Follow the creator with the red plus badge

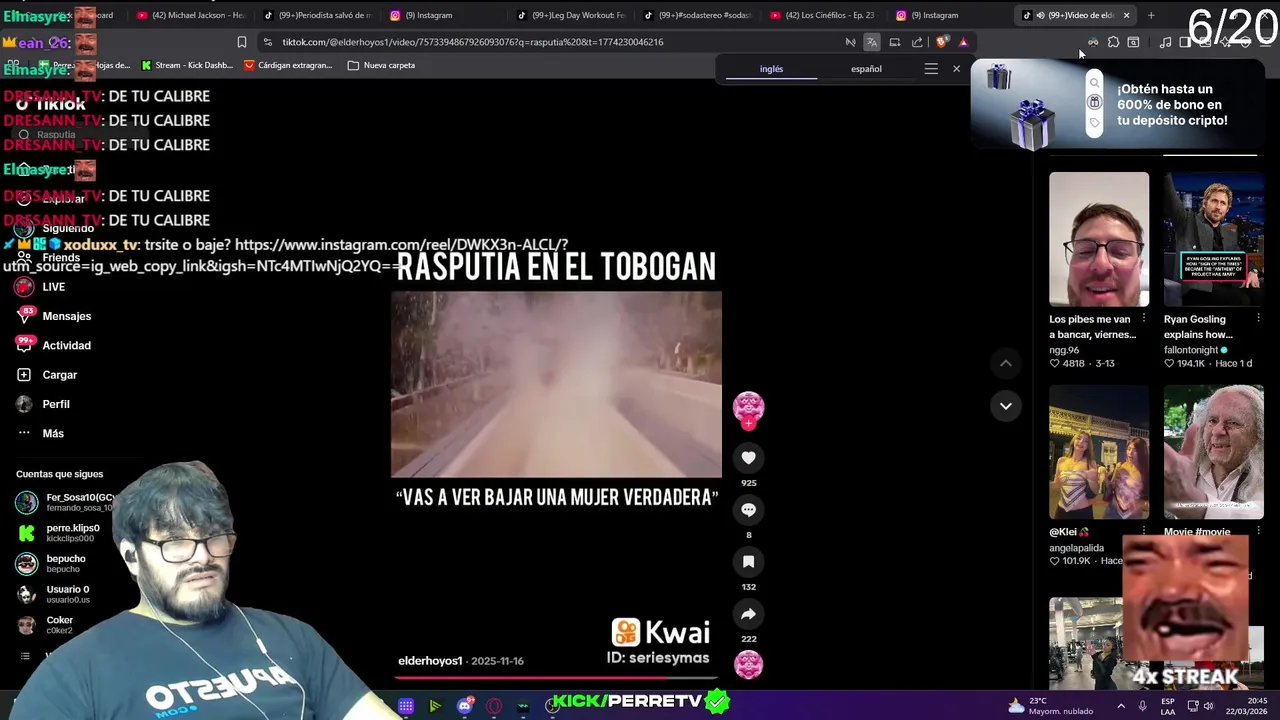coord(748,423)
